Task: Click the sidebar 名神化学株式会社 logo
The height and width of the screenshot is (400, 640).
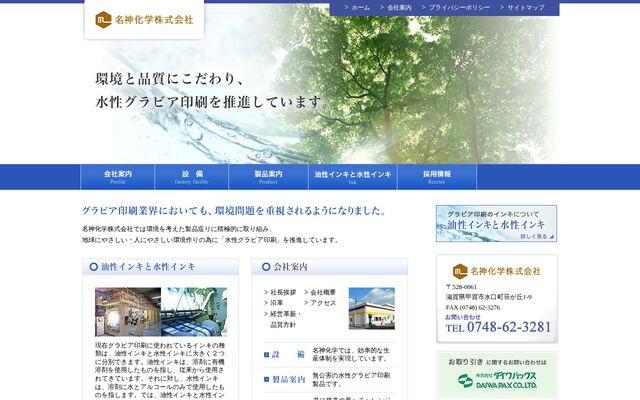Action: point(497,271)
